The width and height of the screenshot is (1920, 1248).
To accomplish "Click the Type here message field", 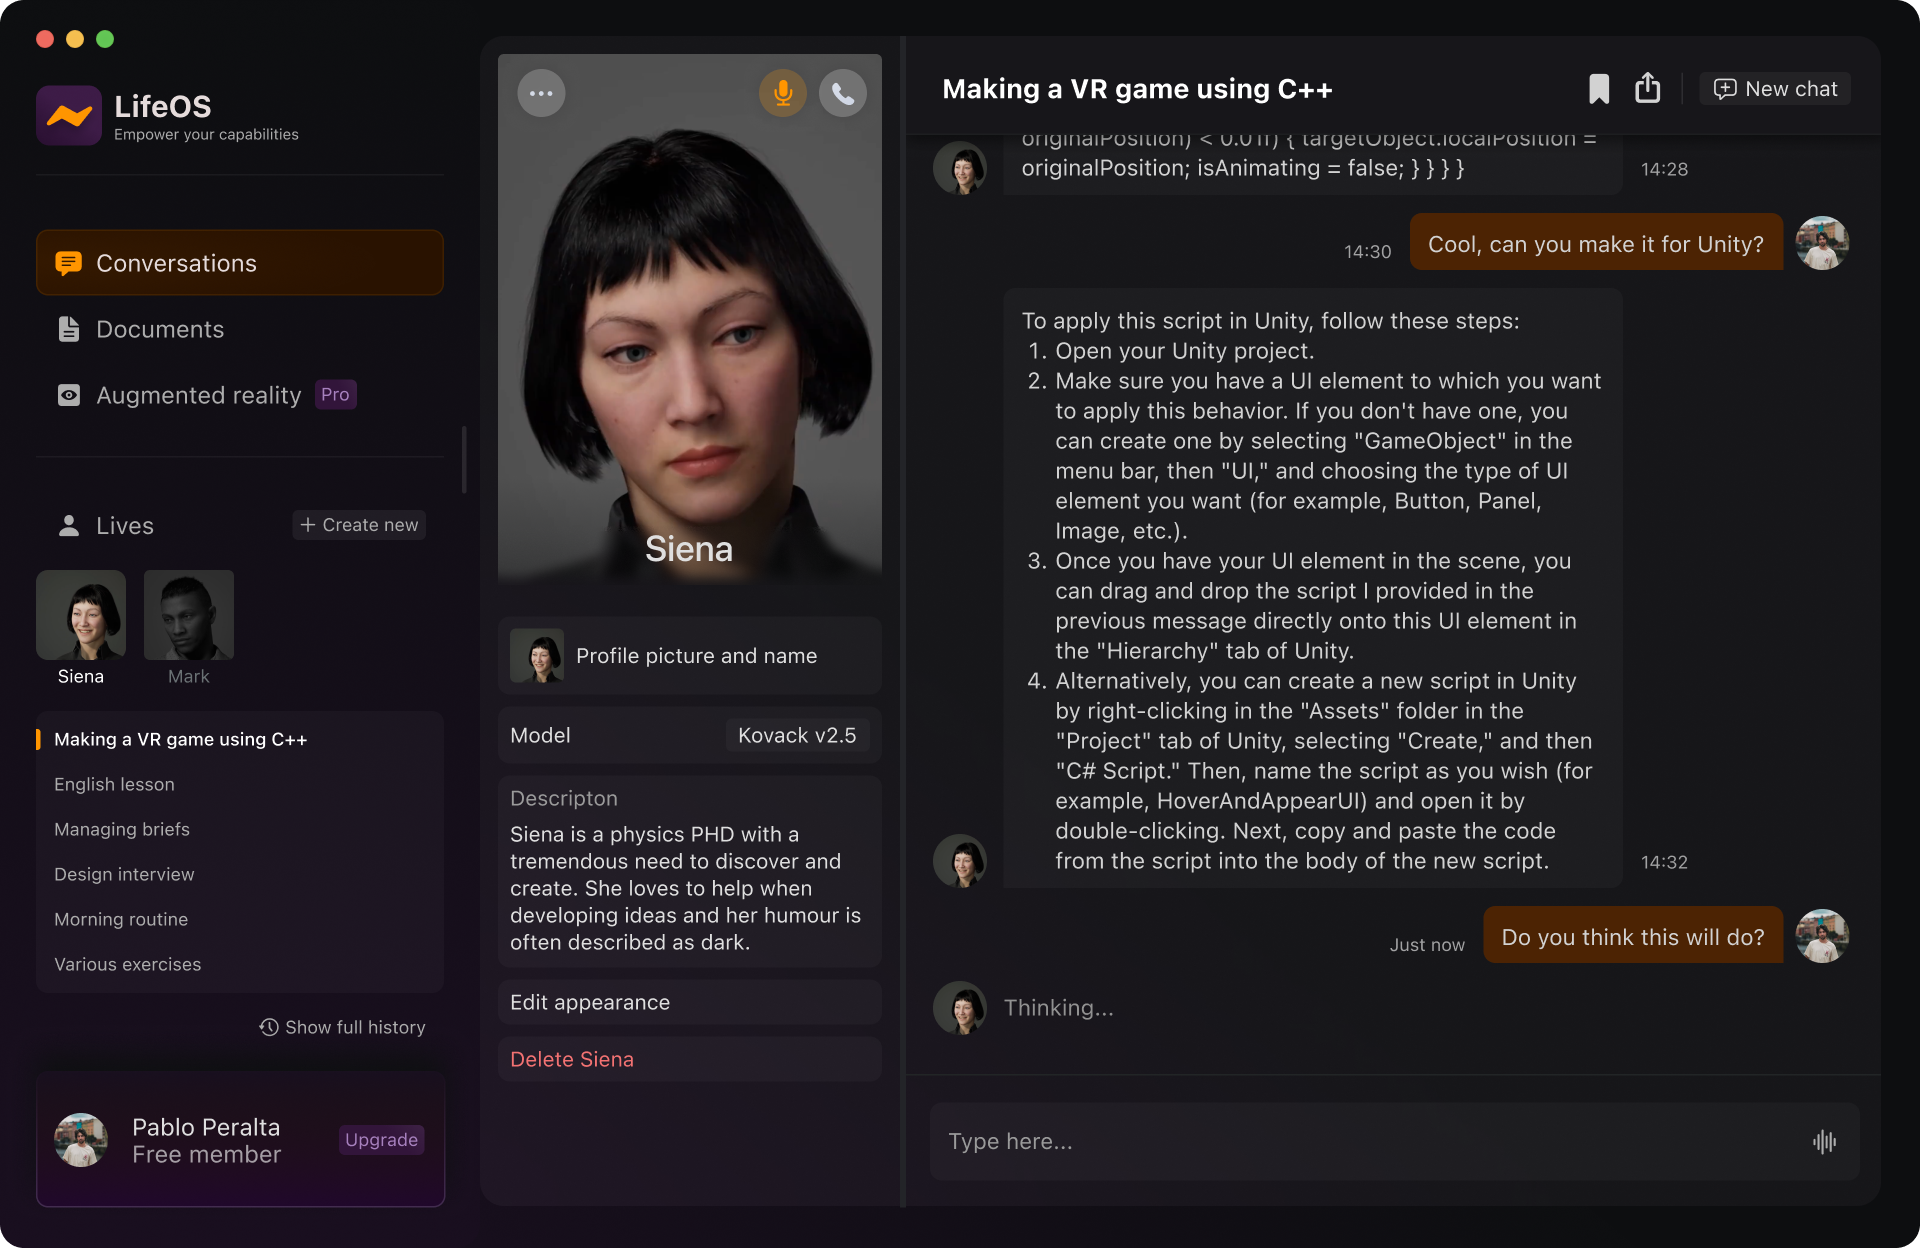I will pyautogui.click(x=1370, y=1142).
